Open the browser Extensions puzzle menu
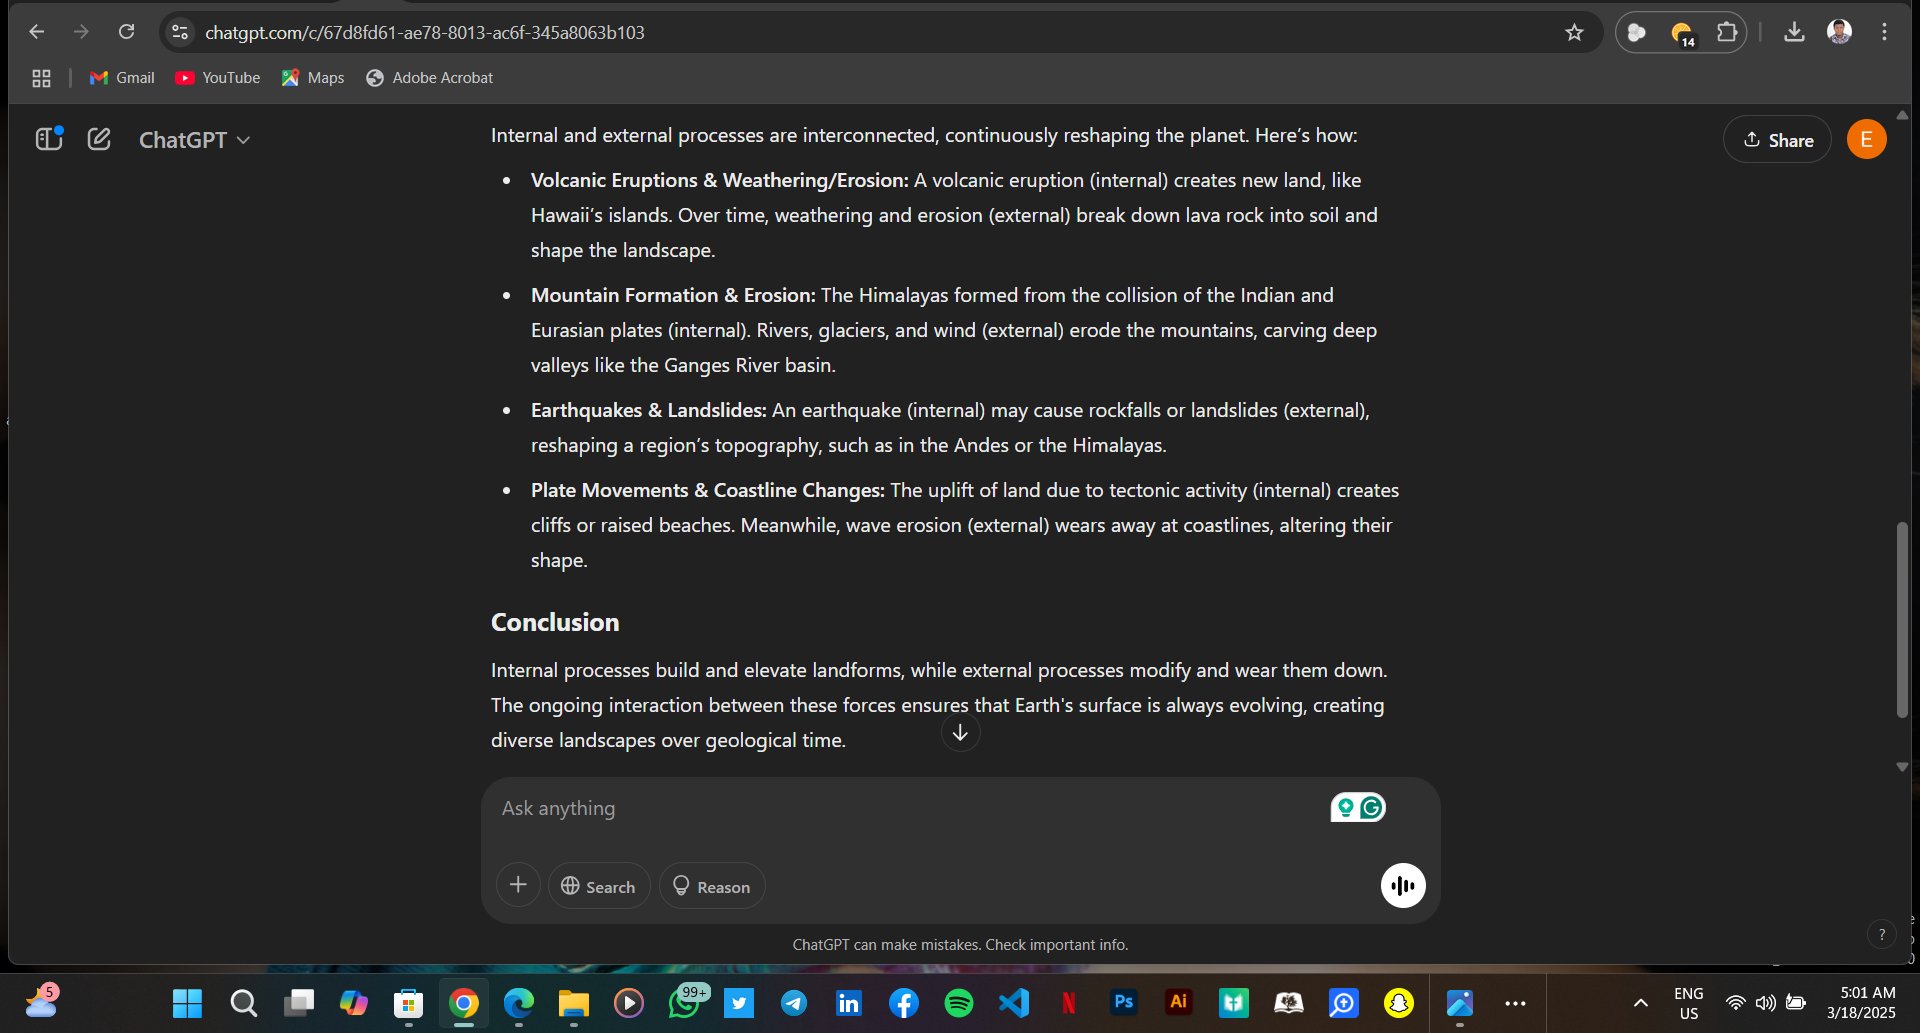The image size is (1920, 1033). click(1727, 33)
